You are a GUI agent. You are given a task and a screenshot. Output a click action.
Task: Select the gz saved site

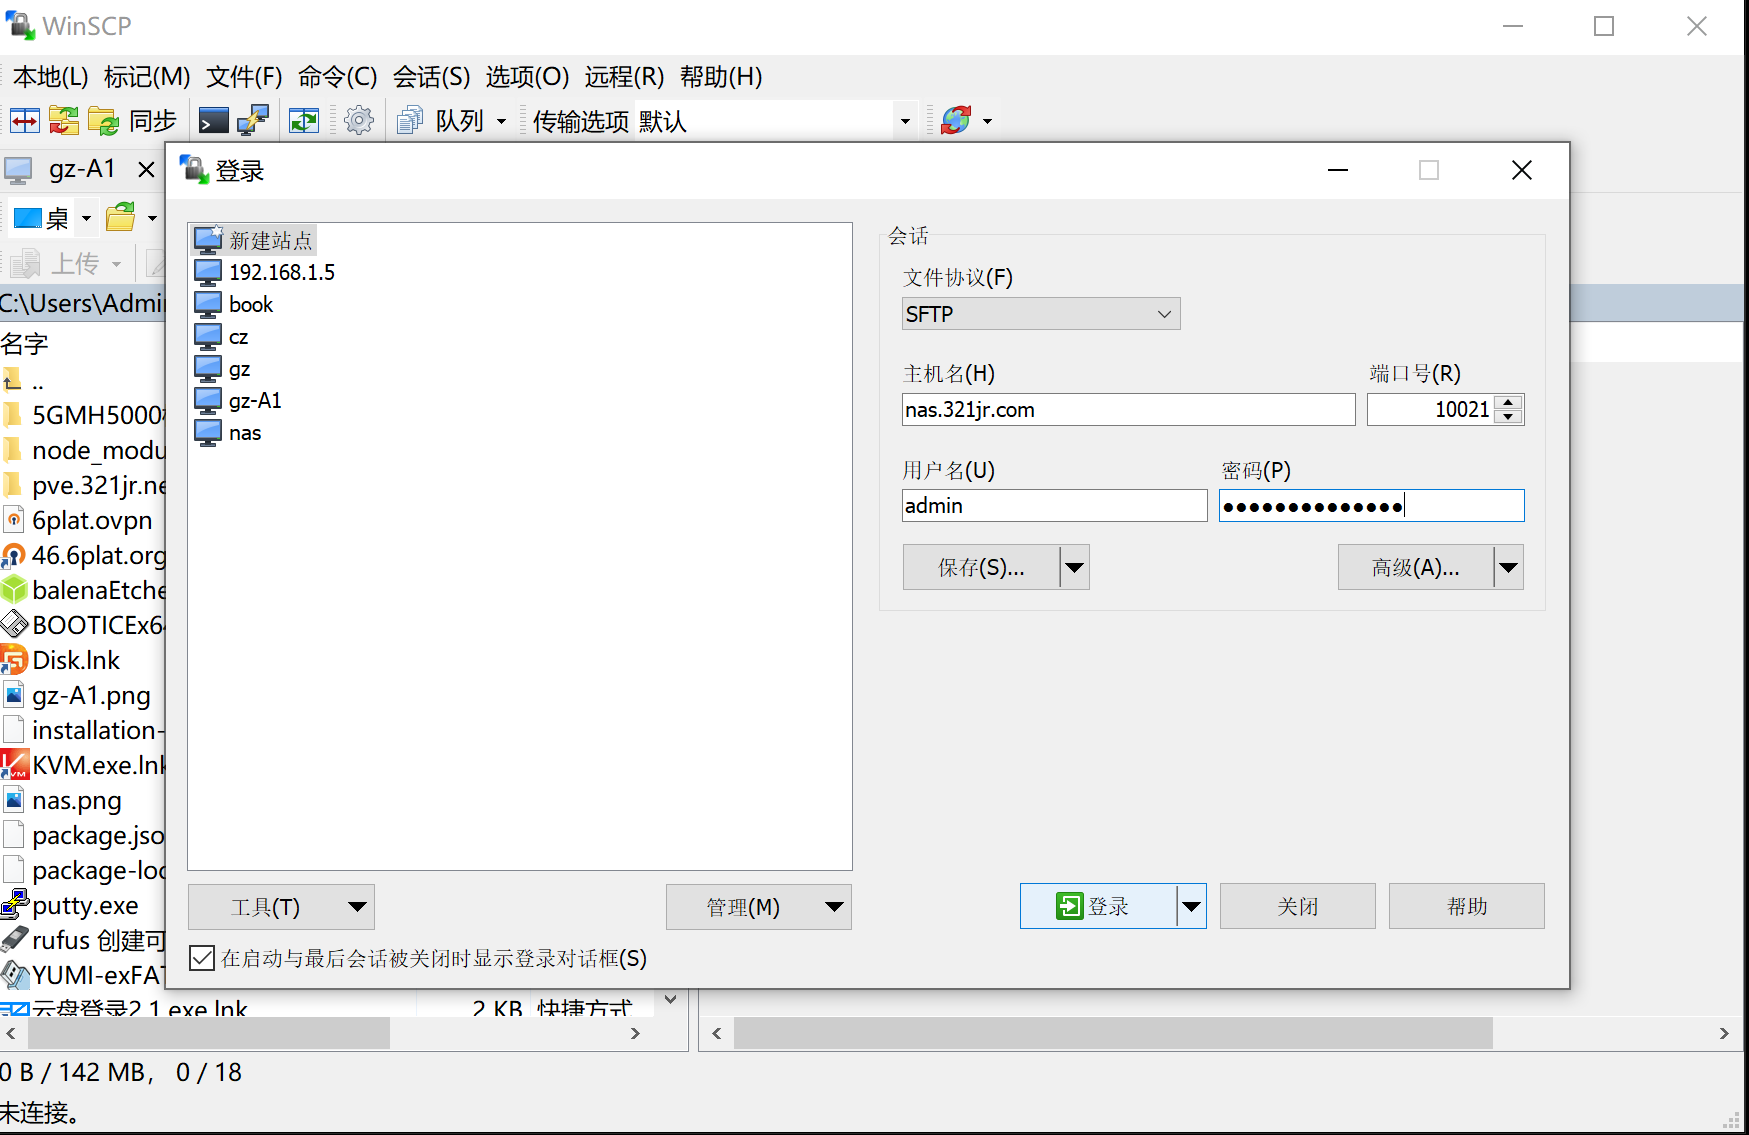click(x=222, y=368)
